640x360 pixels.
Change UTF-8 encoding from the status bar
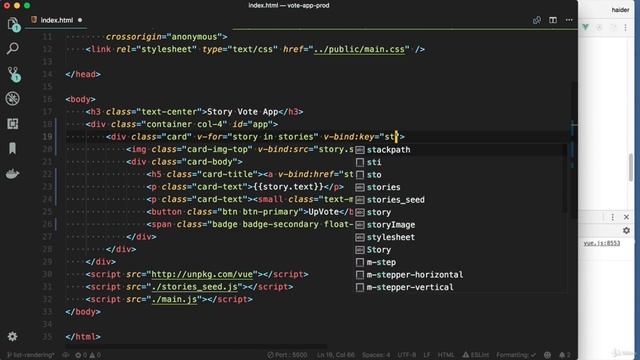(x=407, y=355)
